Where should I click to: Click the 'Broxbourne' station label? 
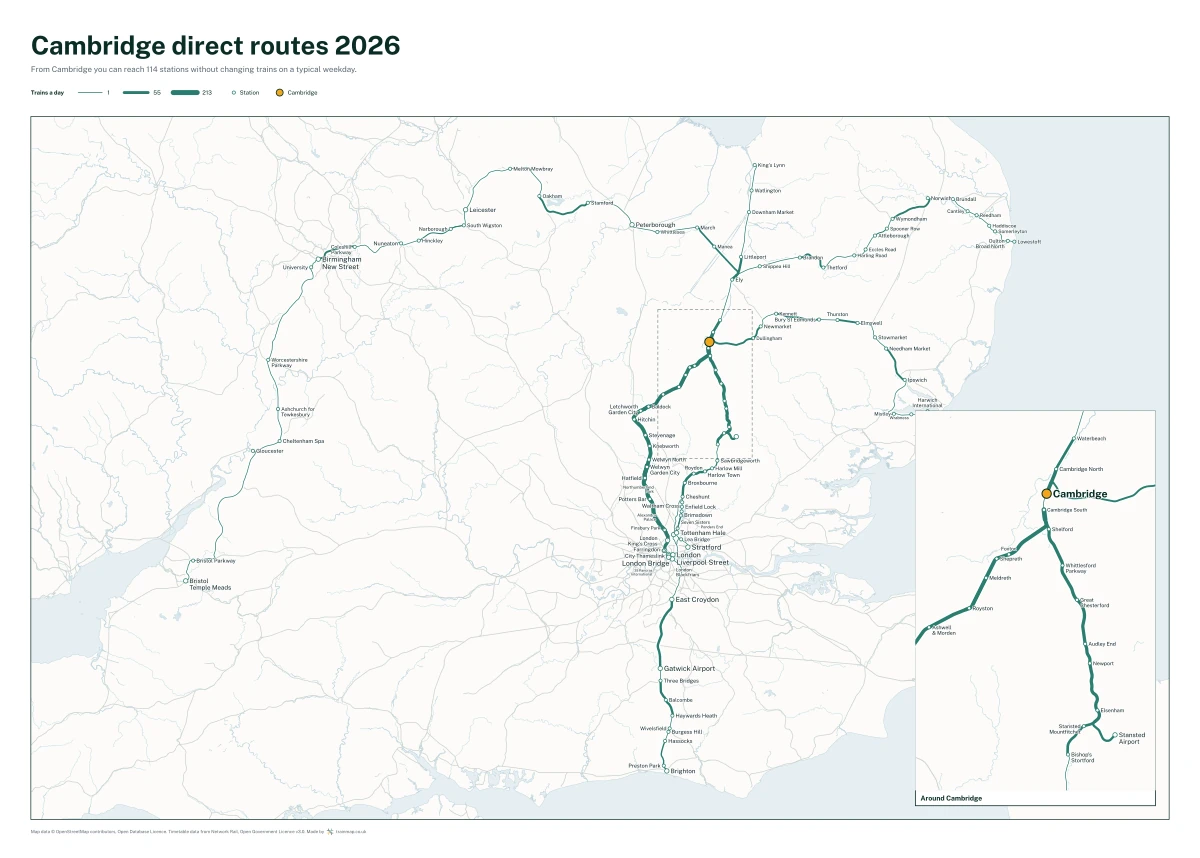click(702, 483)
